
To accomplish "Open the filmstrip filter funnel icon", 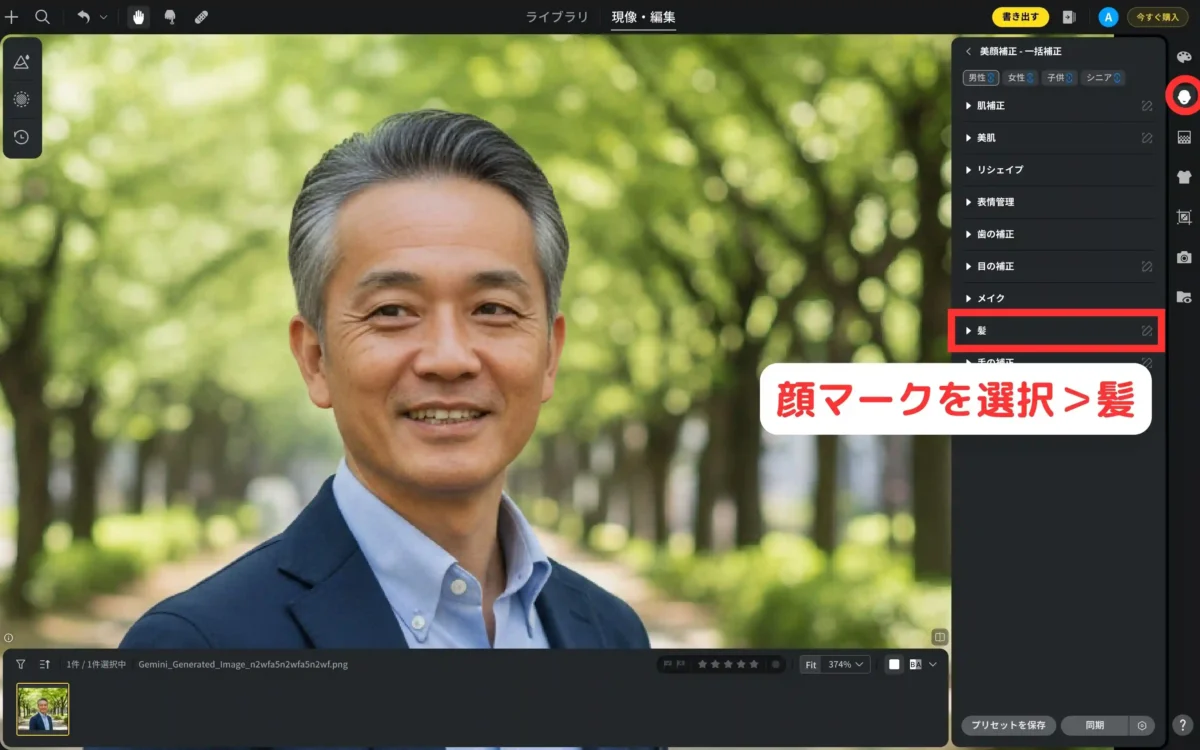I will click(20, 664).
